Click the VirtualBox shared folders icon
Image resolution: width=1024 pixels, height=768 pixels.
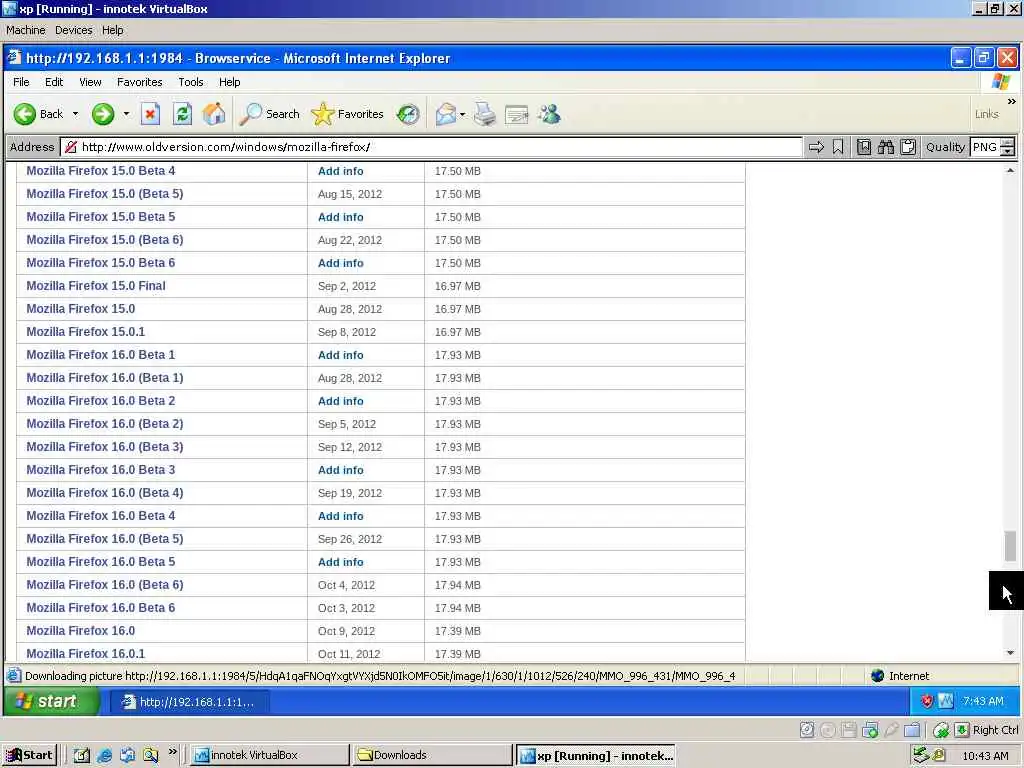(912, 730)
